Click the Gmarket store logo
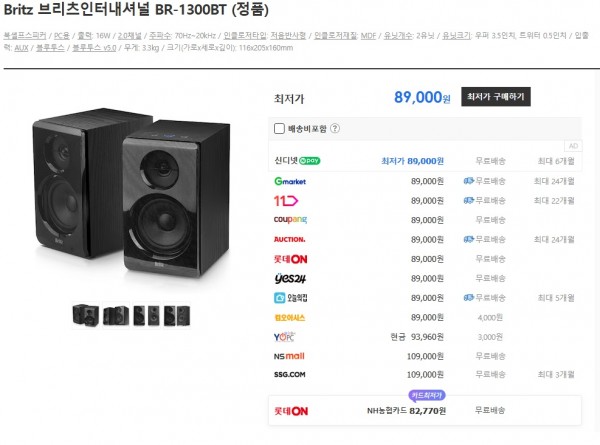 coord(290,181)
